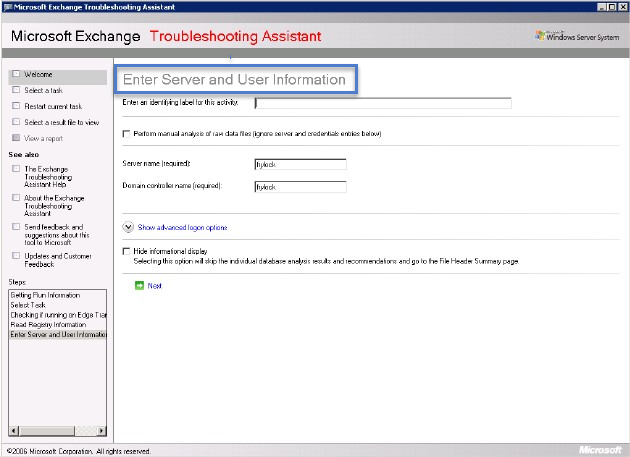Click the Welcome sidebar icon

point(16,74)
